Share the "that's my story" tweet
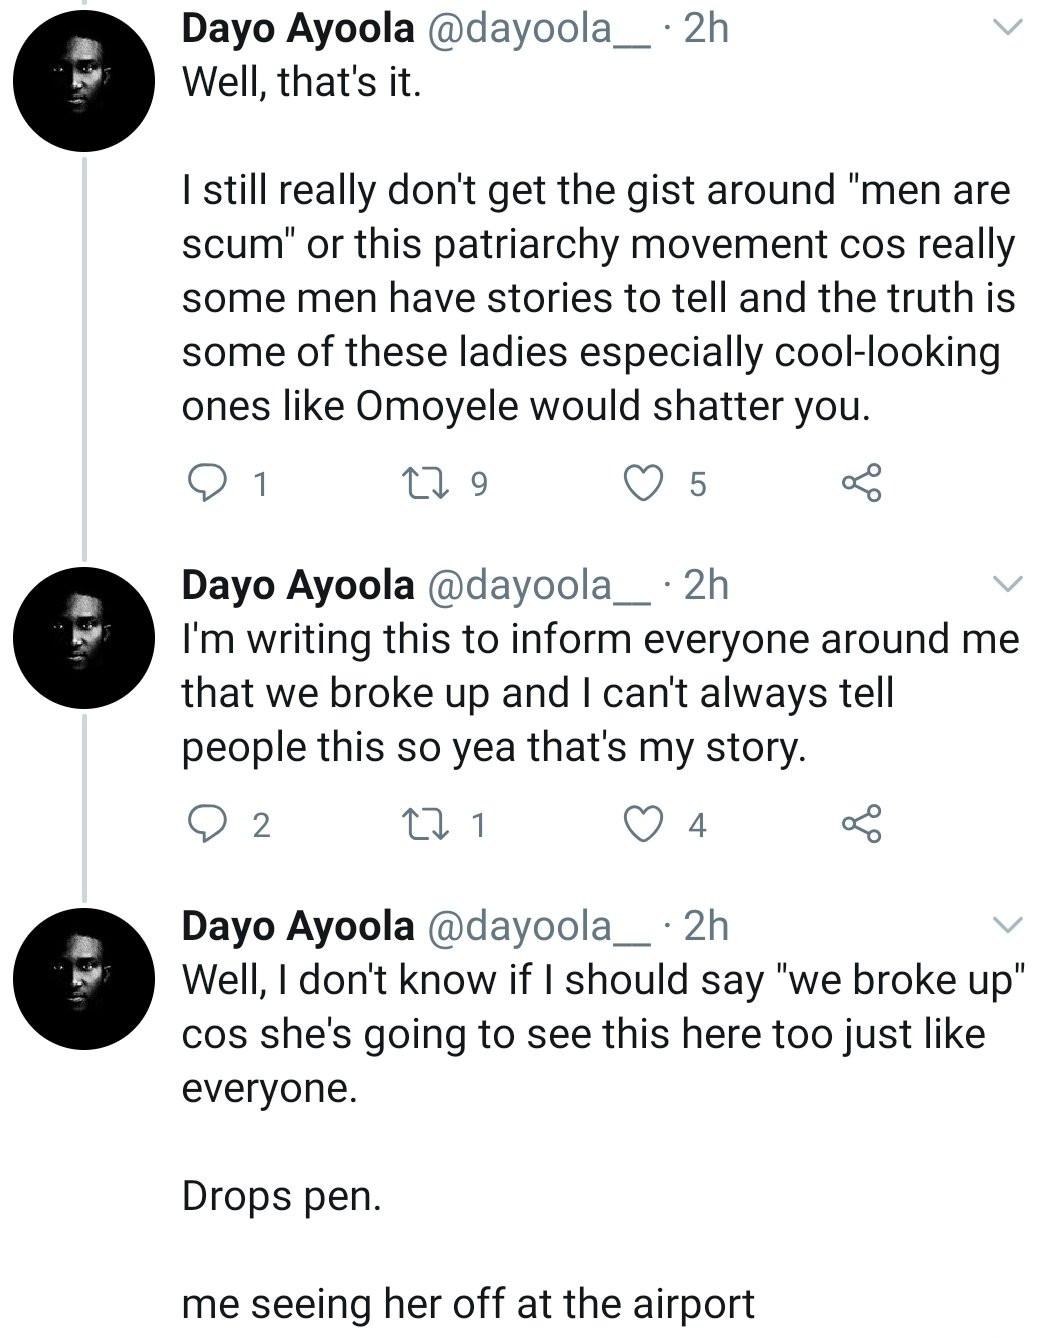Screen dimensions: 1053x1338 (x=862, y=824)
